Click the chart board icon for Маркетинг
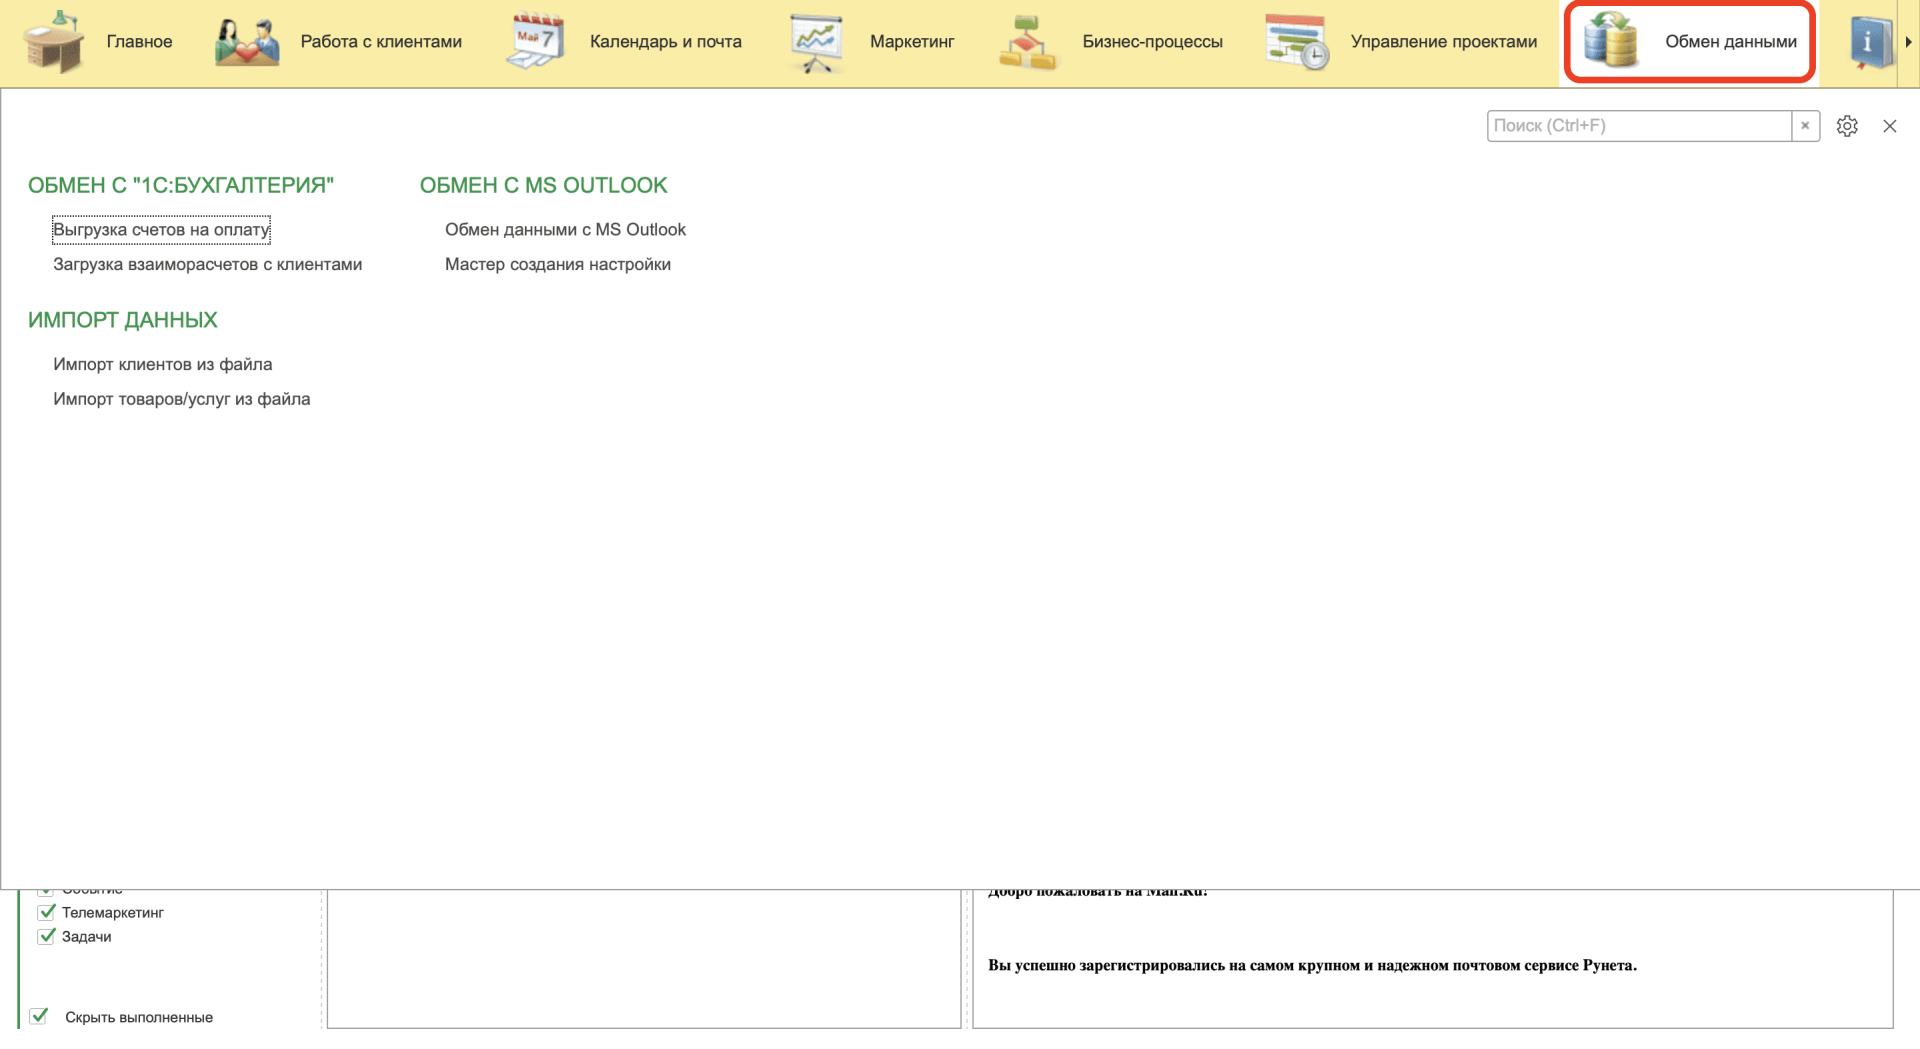This screenshot has width=1920, height=1049. pyautogui.click(x=816, y=42)
